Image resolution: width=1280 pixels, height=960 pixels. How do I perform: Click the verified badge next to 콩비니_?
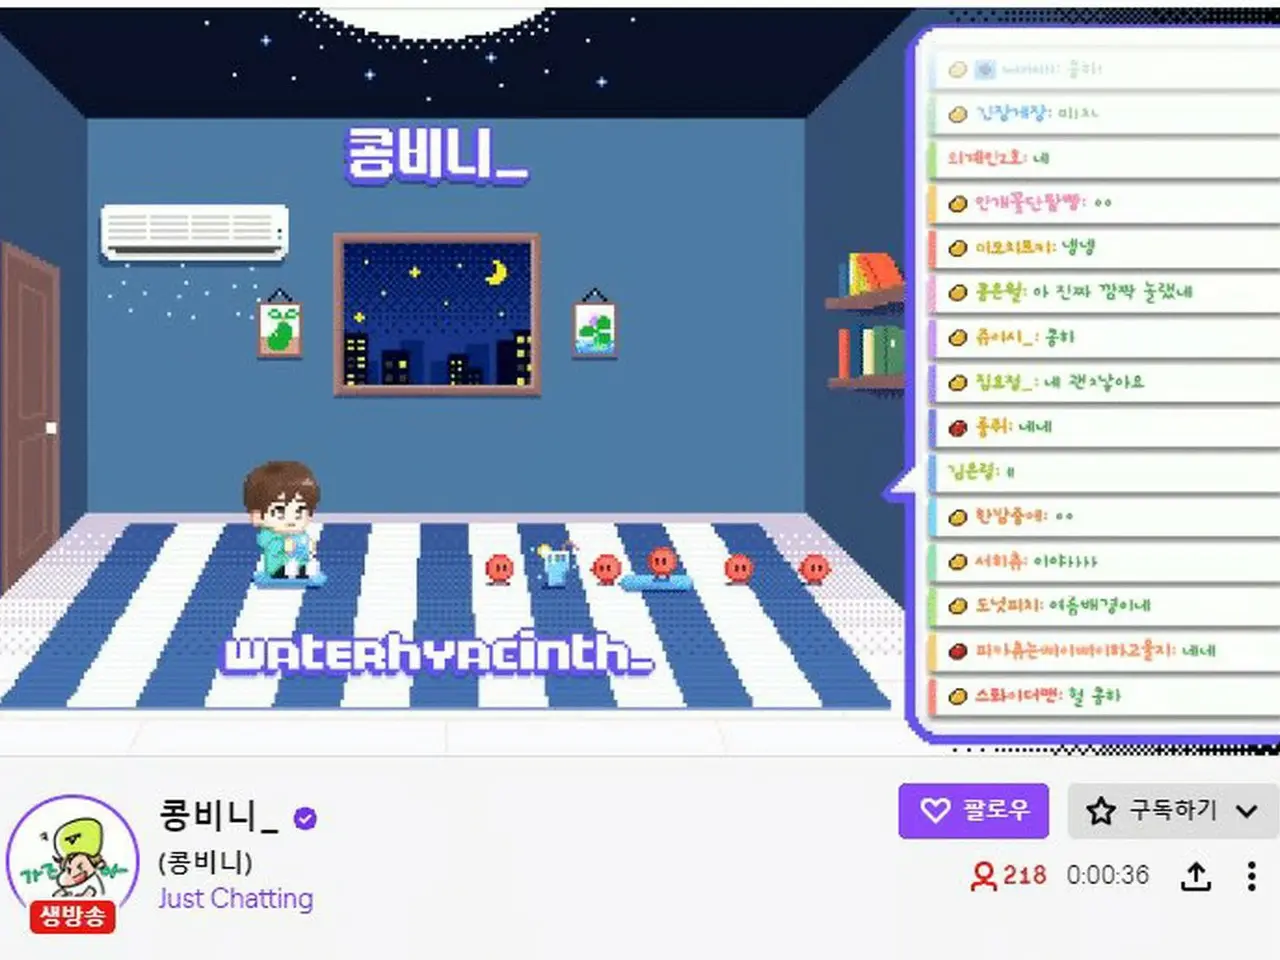pyautogui.click(x=305, y=818)
